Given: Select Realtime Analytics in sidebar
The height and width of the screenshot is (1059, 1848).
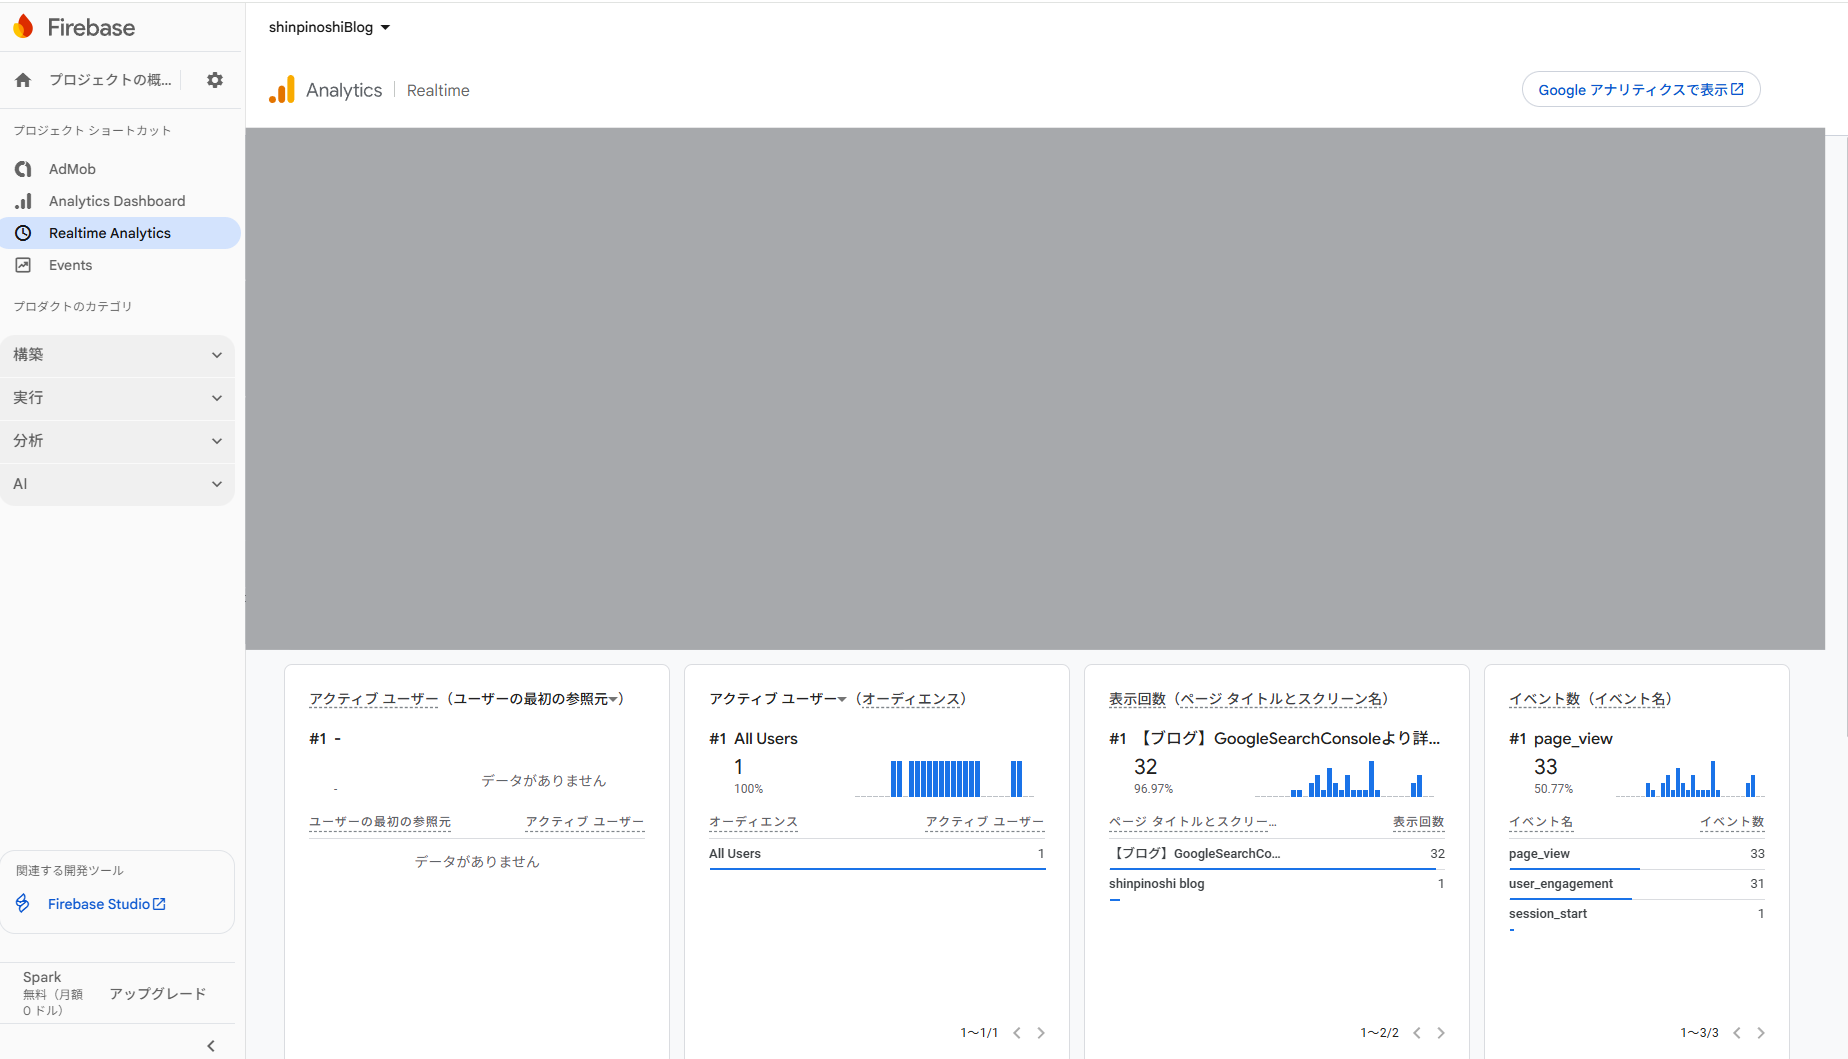Looking at the screenshot, I should point(110,233).
